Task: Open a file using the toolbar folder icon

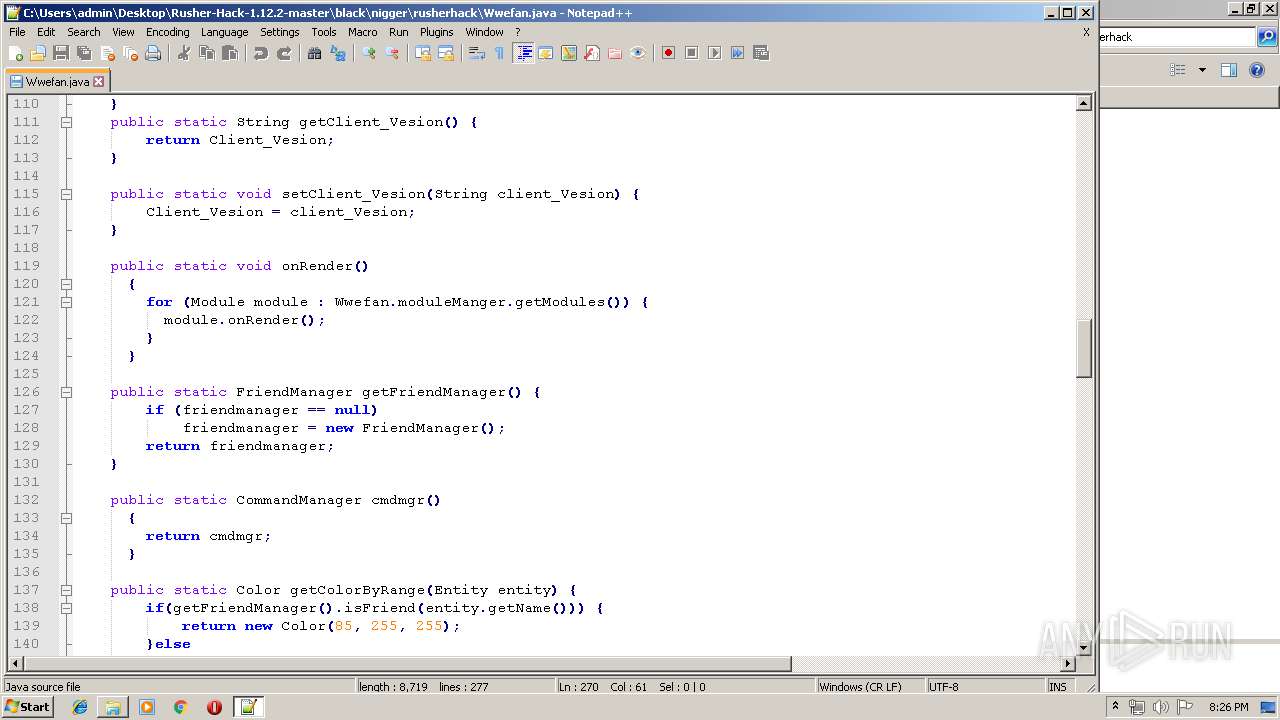Action: click(38, 53)
